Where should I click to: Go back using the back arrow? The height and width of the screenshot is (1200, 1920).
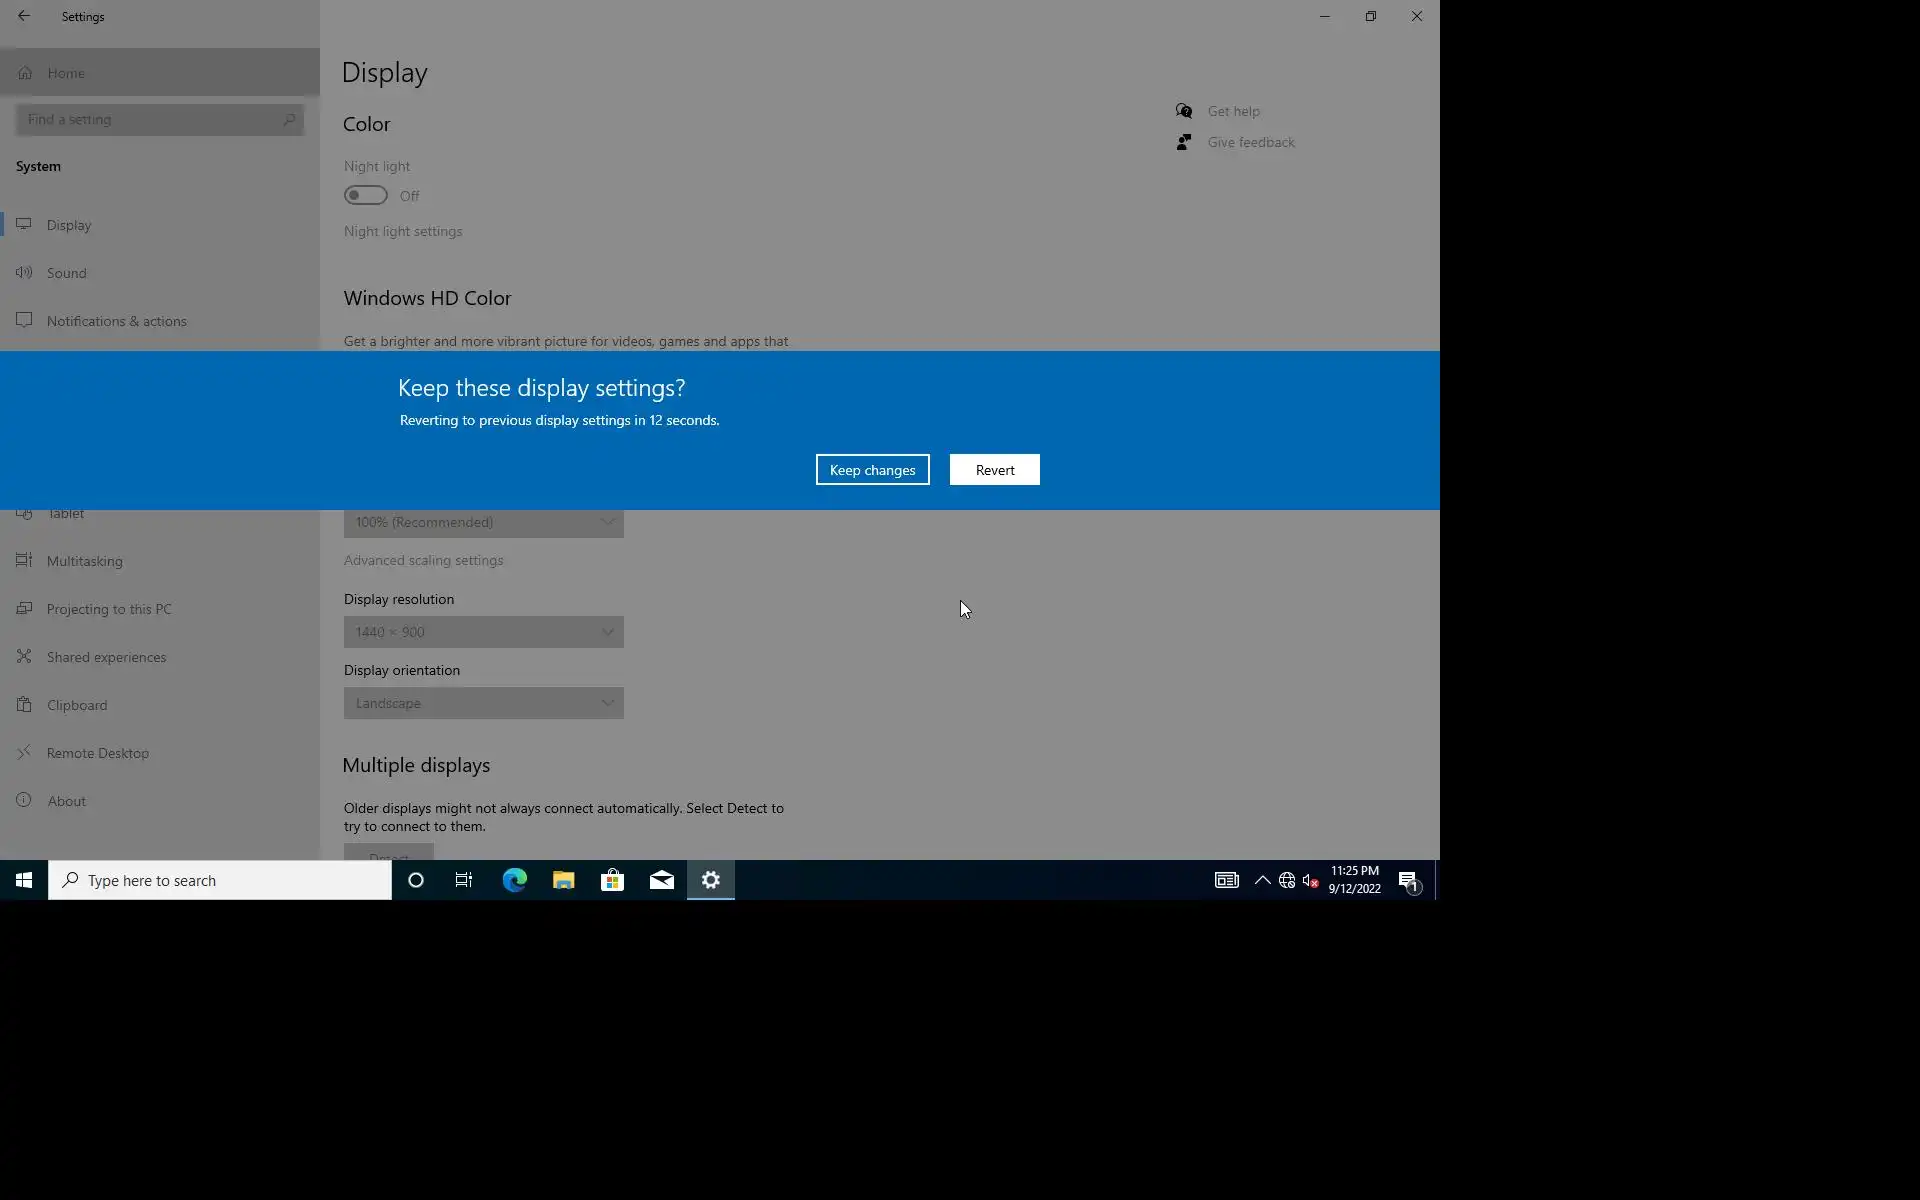point(24,16)
